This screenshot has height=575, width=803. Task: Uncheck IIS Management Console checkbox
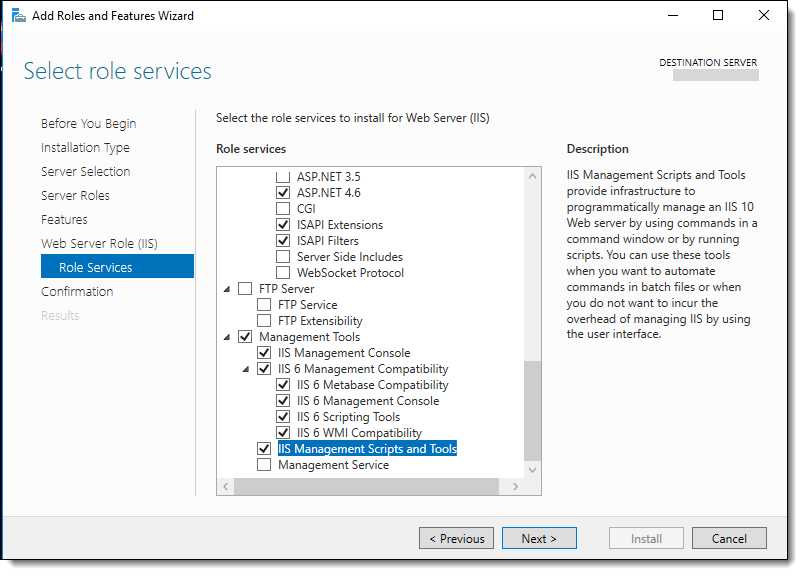click(x=264, y=353)
